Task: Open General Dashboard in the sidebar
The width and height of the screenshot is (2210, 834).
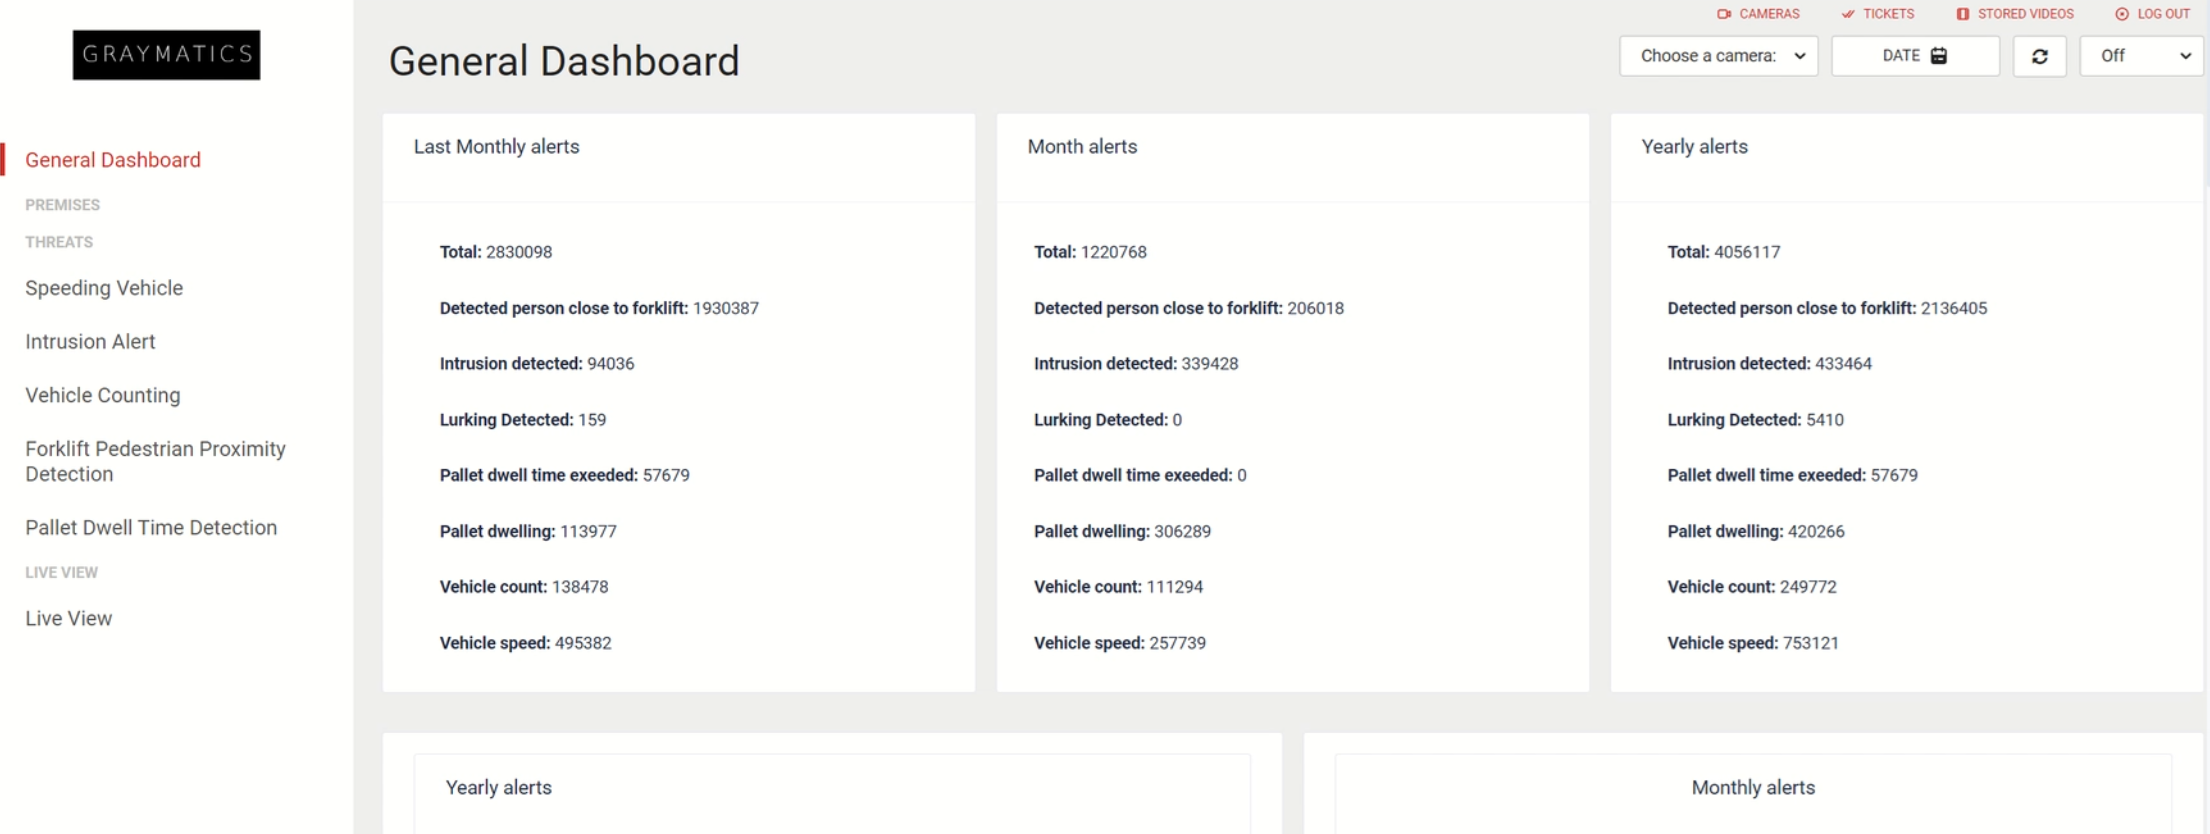Action: 113,160
